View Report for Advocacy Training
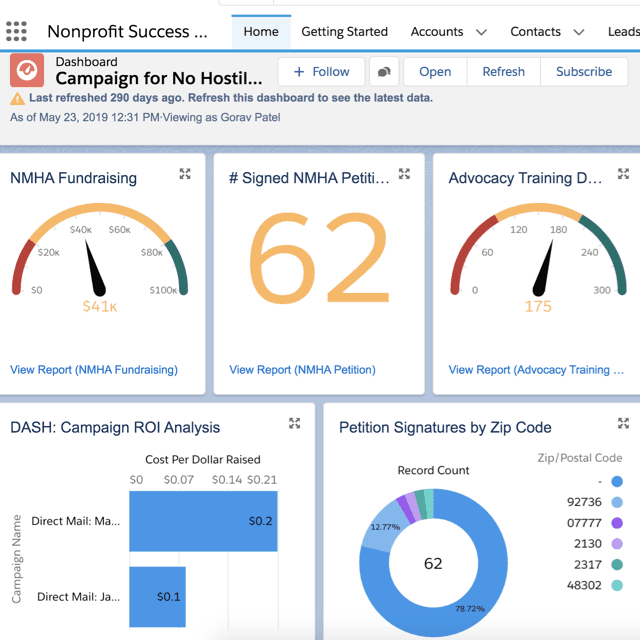The height and width of the screenshot is (640, 640). pyautogui.click(x=536, y=370)
